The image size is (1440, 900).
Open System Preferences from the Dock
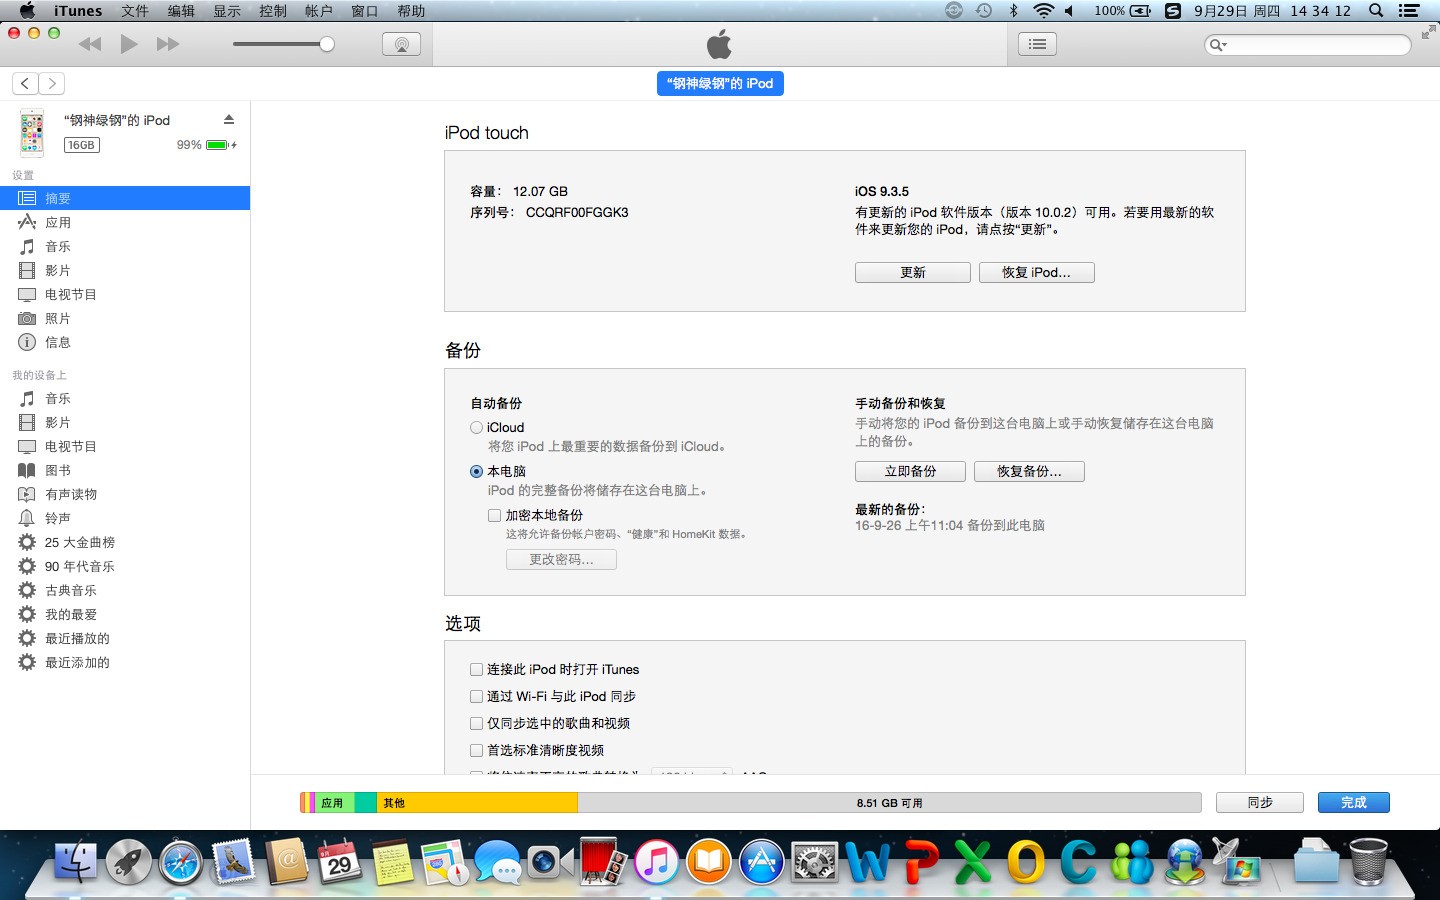[x=814, y=862]
